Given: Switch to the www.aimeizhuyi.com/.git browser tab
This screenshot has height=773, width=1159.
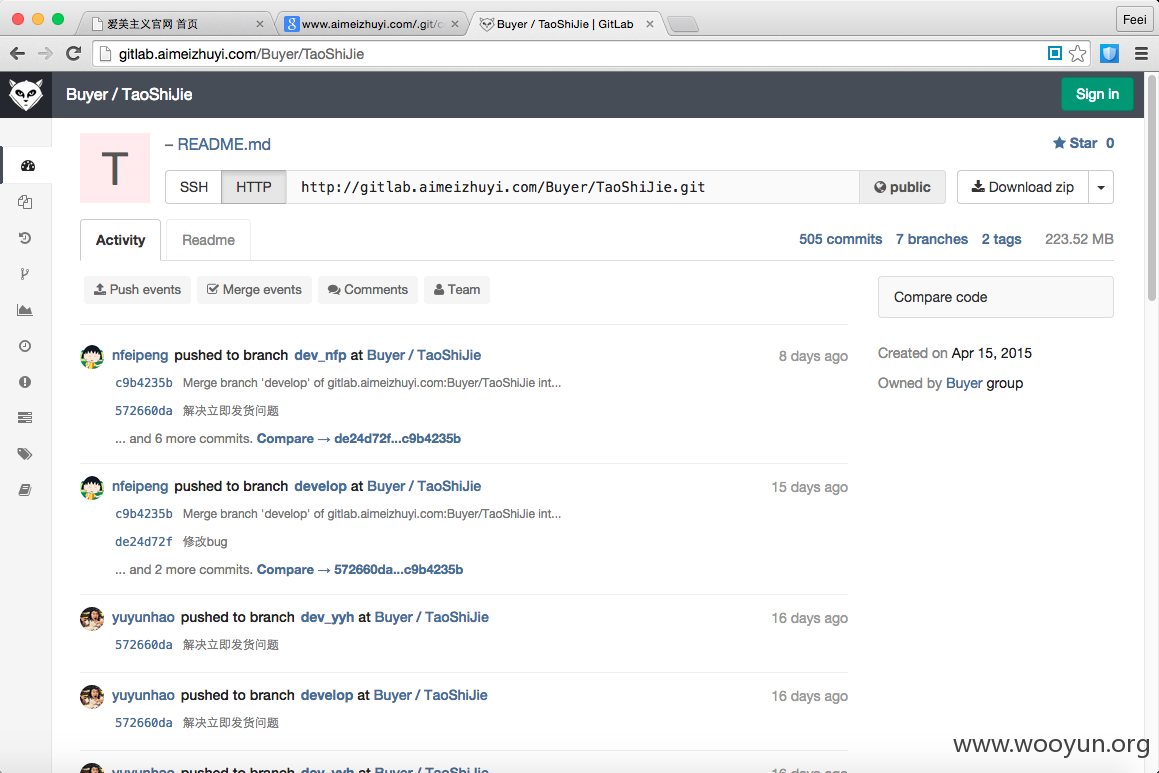Looking at the screenshot, I should click(x=372, y=24).
